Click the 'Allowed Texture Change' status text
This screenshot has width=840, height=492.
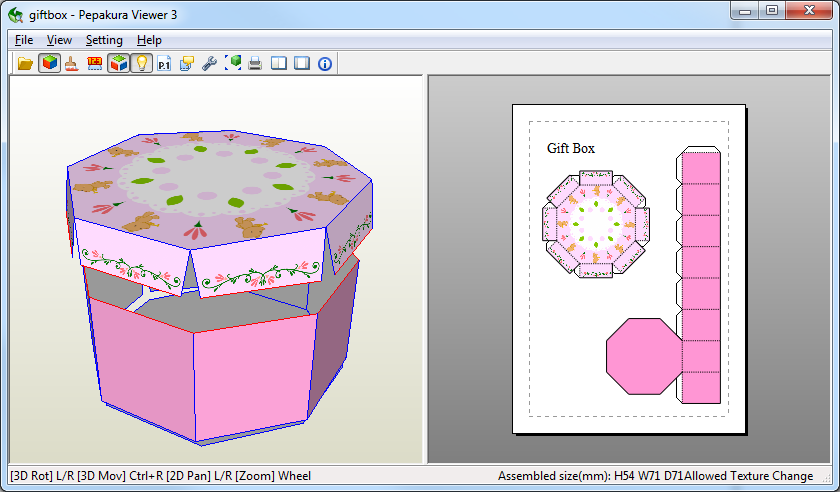point(748,476)
